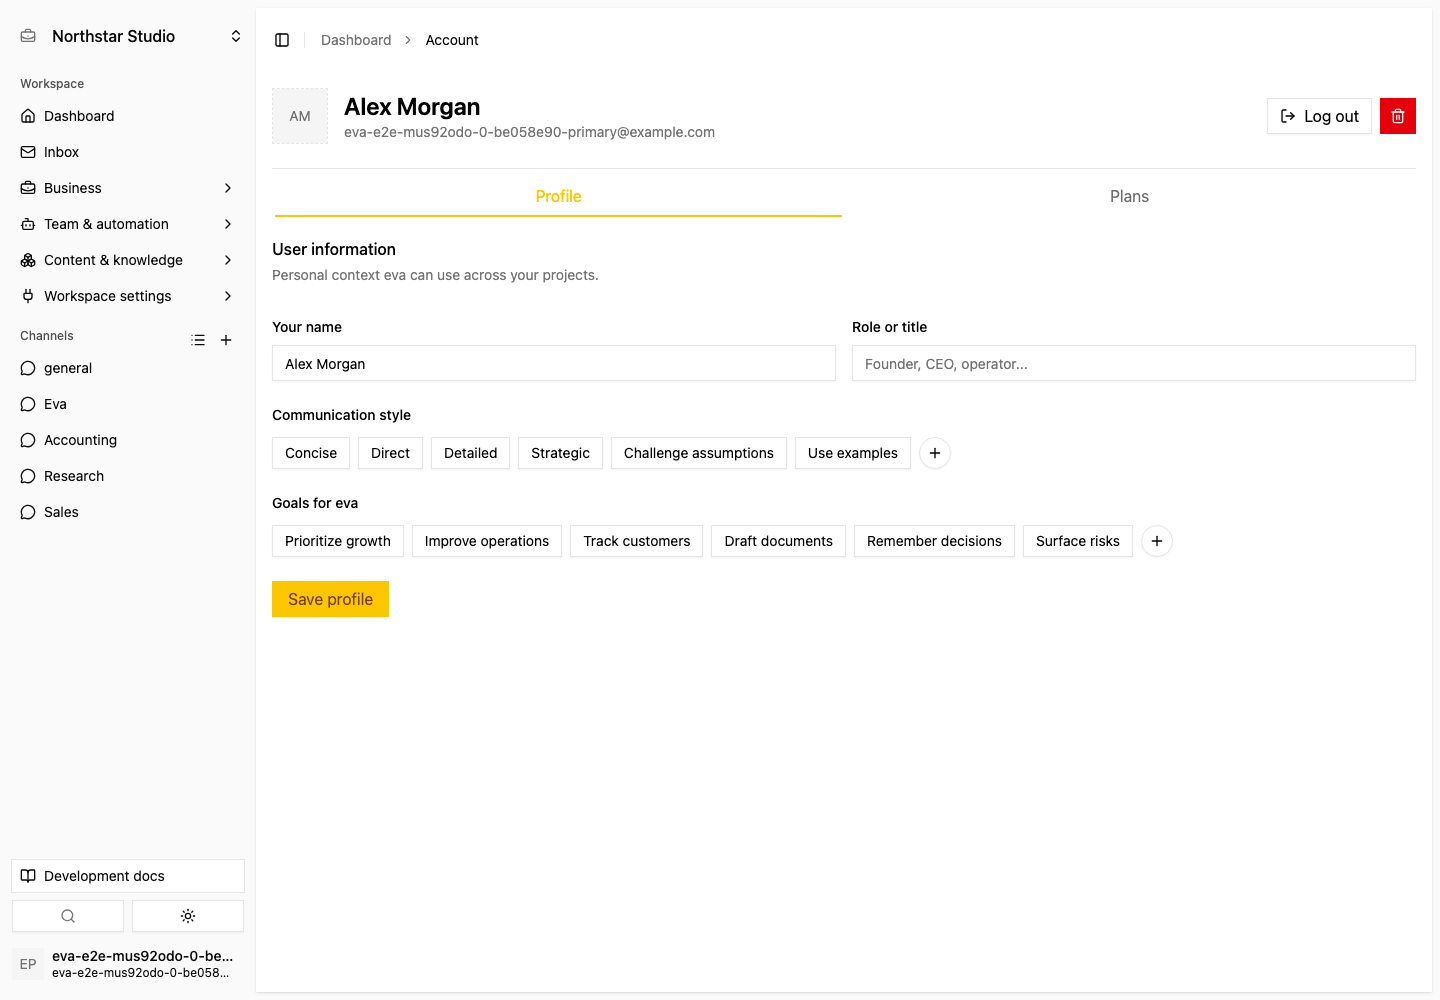This screenshot has height=1000, width=1440.
Task: Expand Team & automation section
Action: point(128,224)
